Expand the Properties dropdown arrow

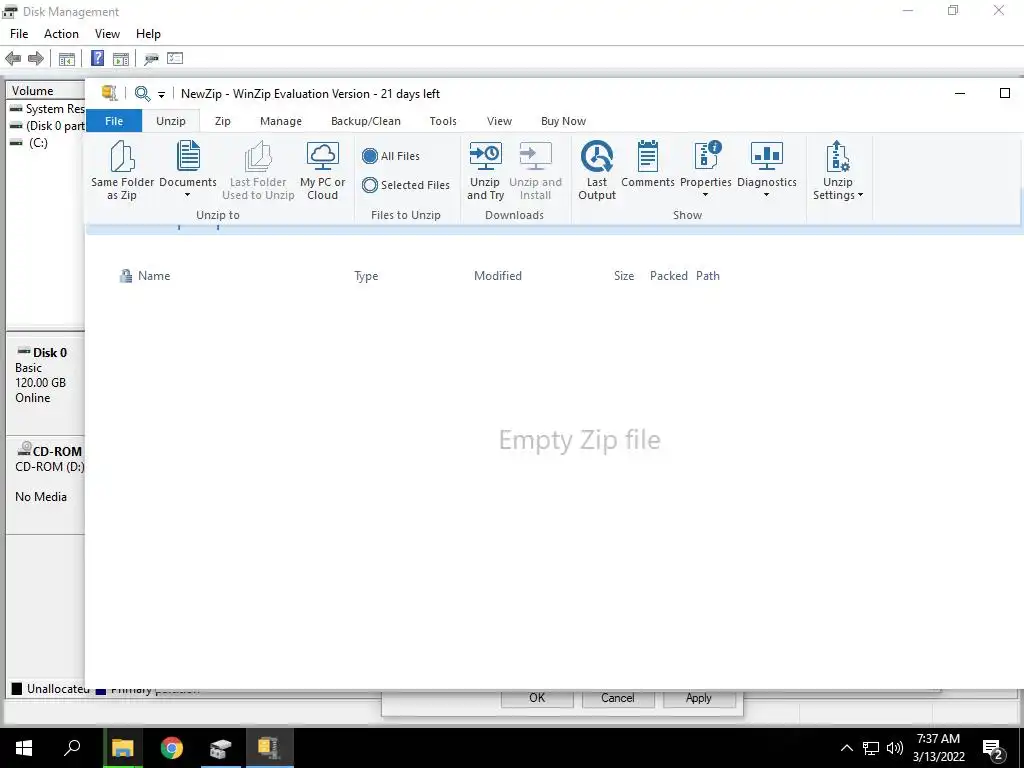click(x=705, y=195)
